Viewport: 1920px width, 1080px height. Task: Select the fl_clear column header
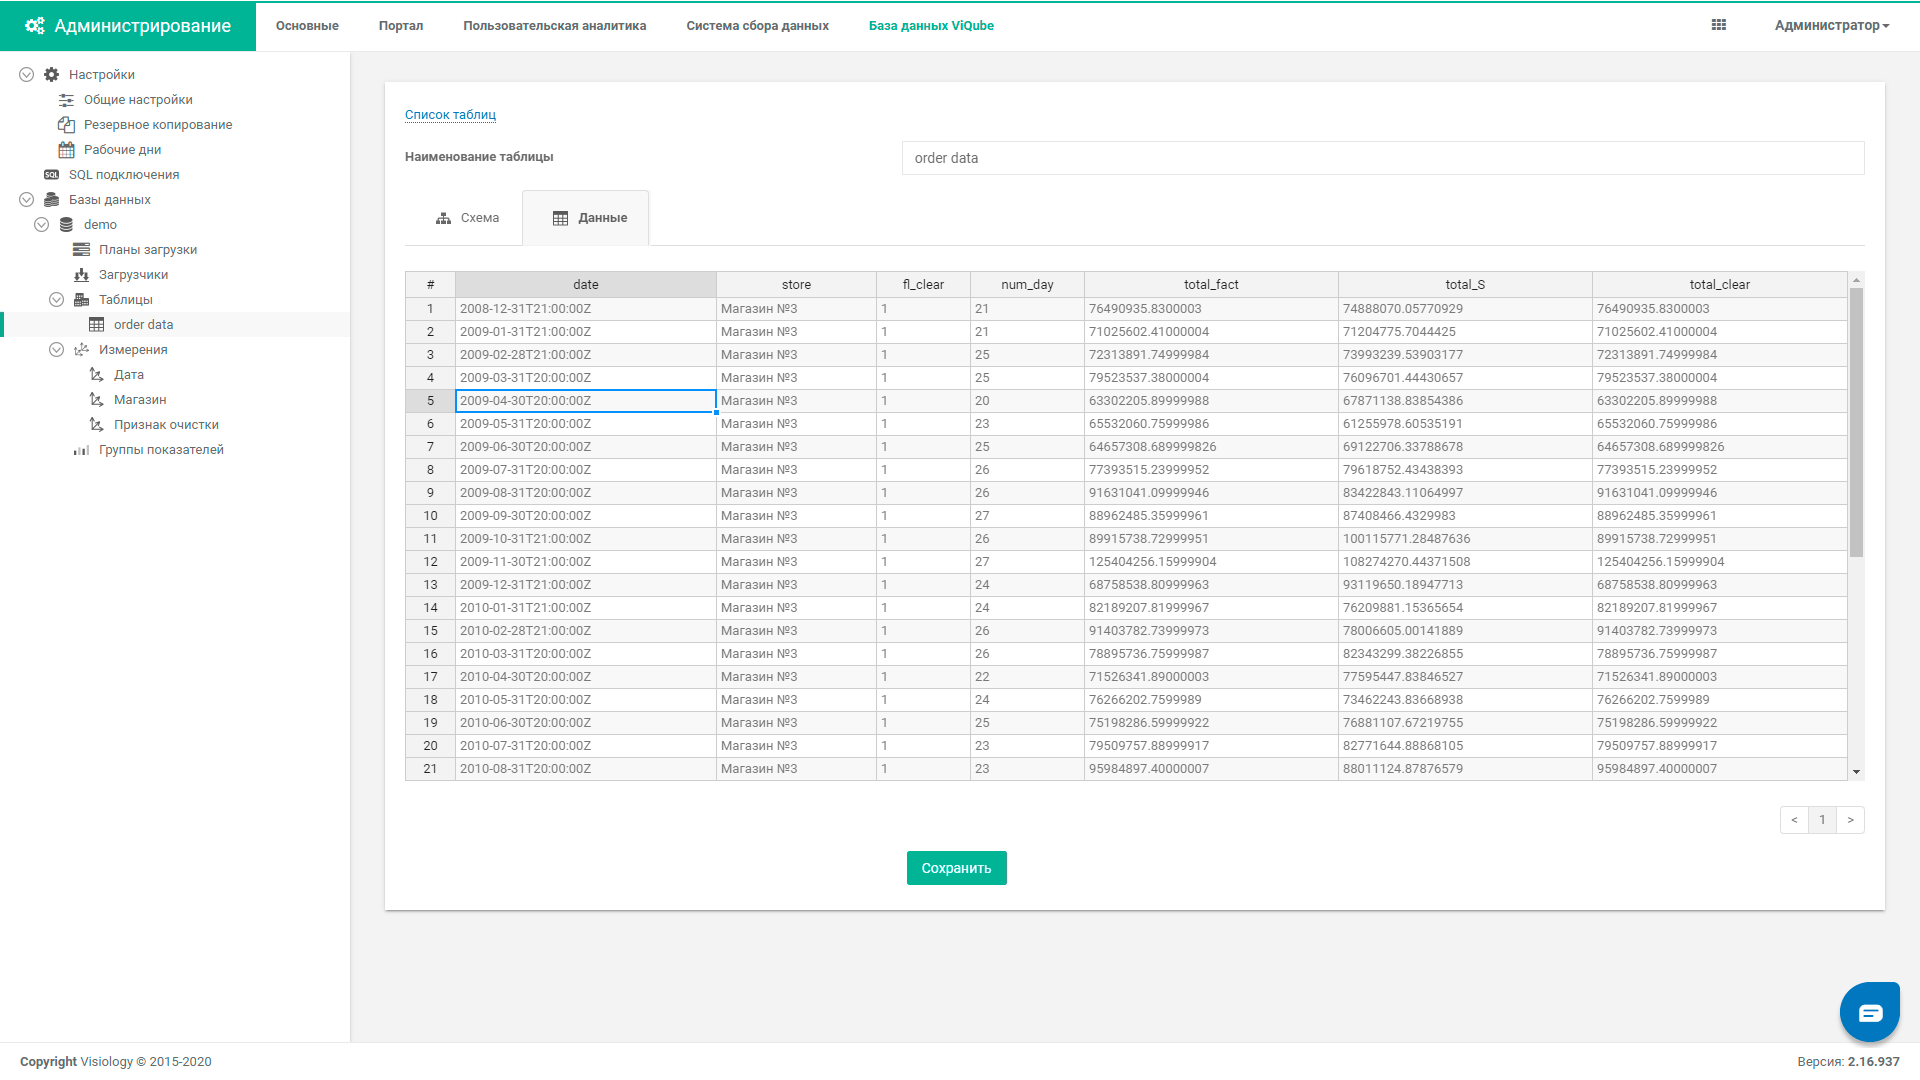[x=923, y=285]
